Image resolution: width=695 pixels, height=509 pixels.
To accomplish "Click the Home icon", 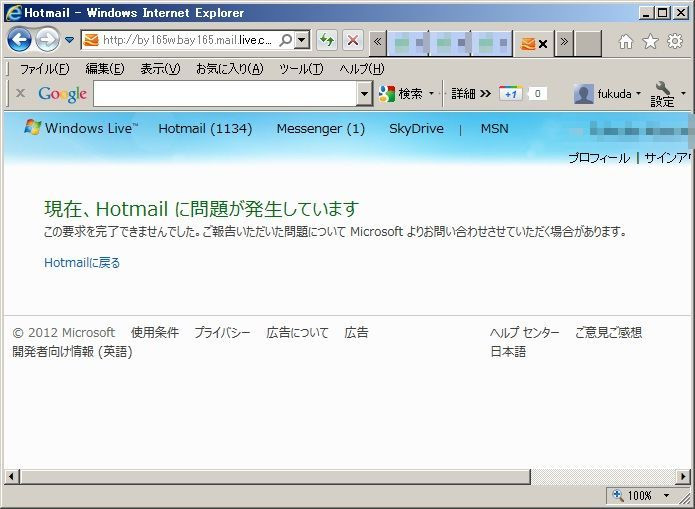I will click(x=625, y=42).
